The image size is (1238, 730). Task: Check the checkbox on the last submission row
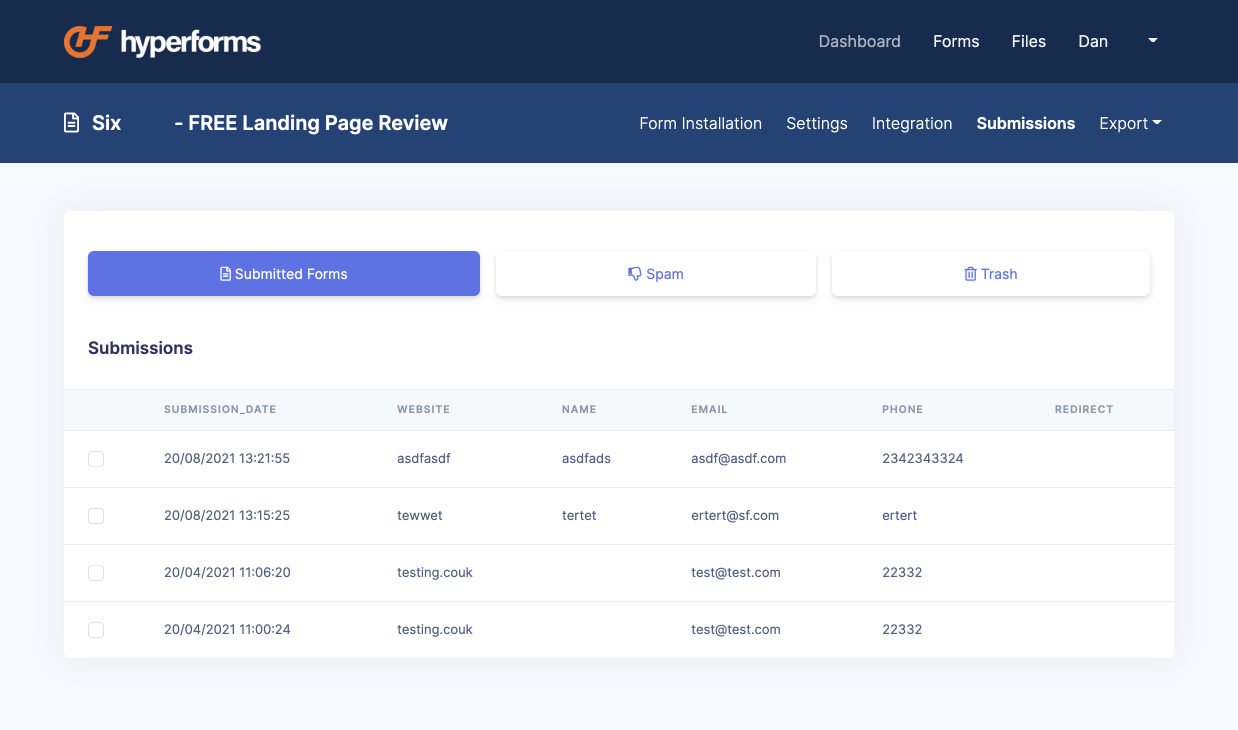click(x=96, y=630)
